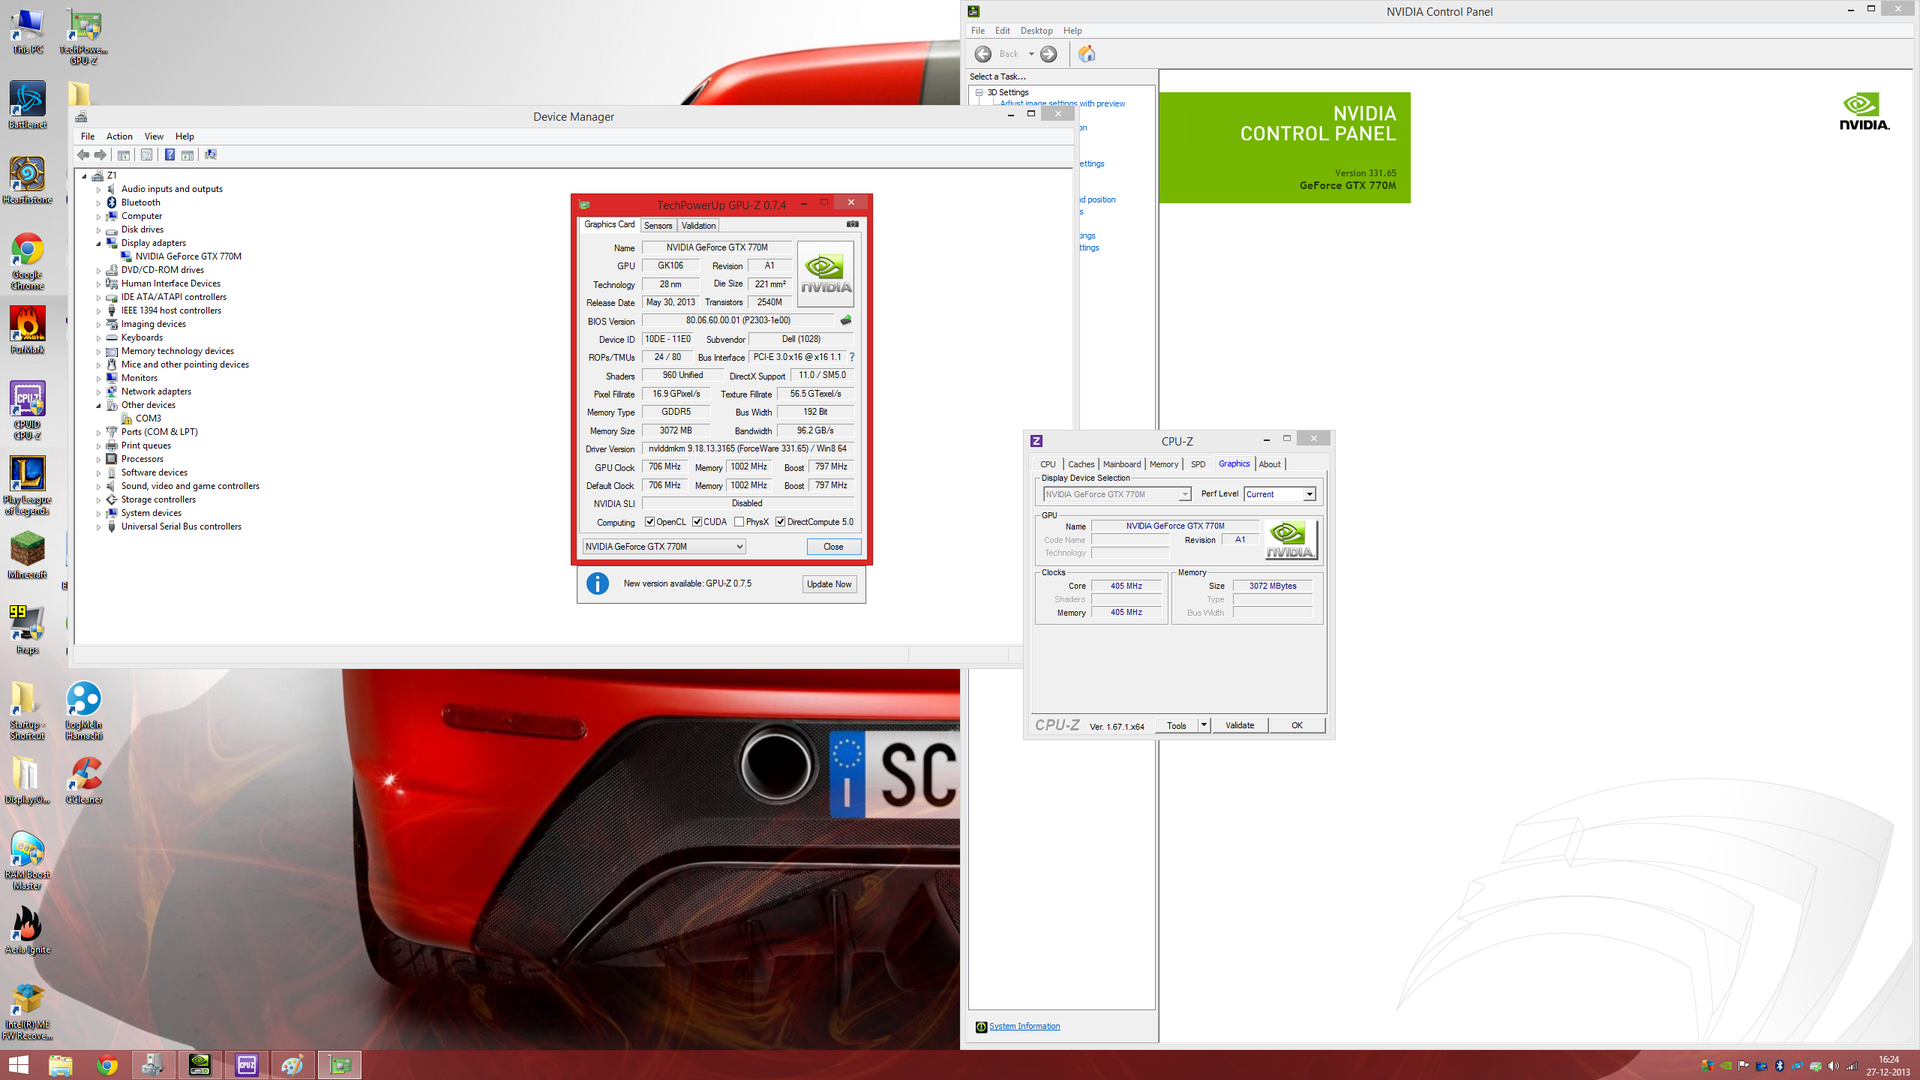This screenshot has height=1080, width=1920.
Task: Toggle the CUDA checkbox in GPU-Z
Action: click(697, 522)
